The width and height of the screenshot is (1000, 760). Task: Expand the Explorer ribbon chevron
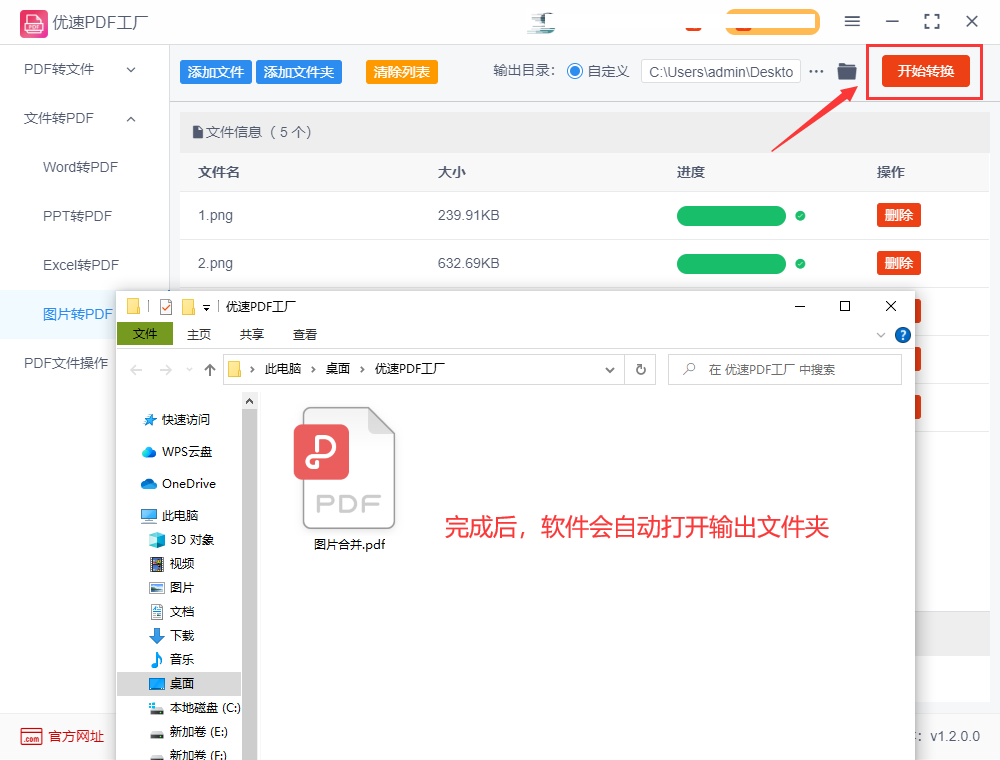(881, 335)
